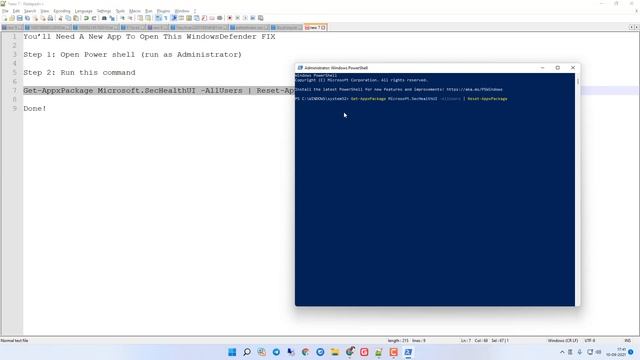
Task: Toggle synchronize horizontal scrolling icon
Action: [148, 18]
